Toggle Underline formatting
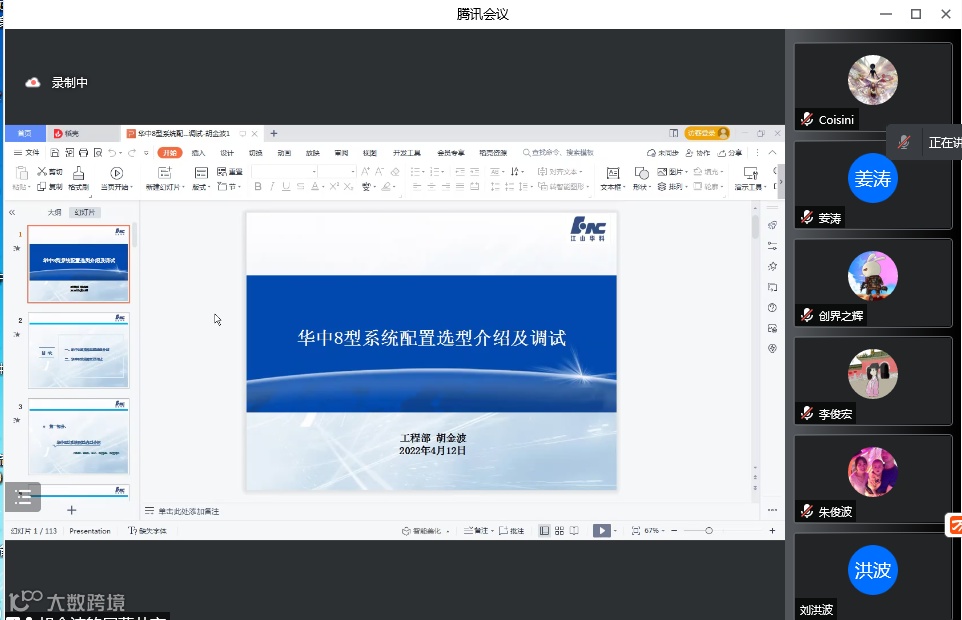 (x=286, y=186)
